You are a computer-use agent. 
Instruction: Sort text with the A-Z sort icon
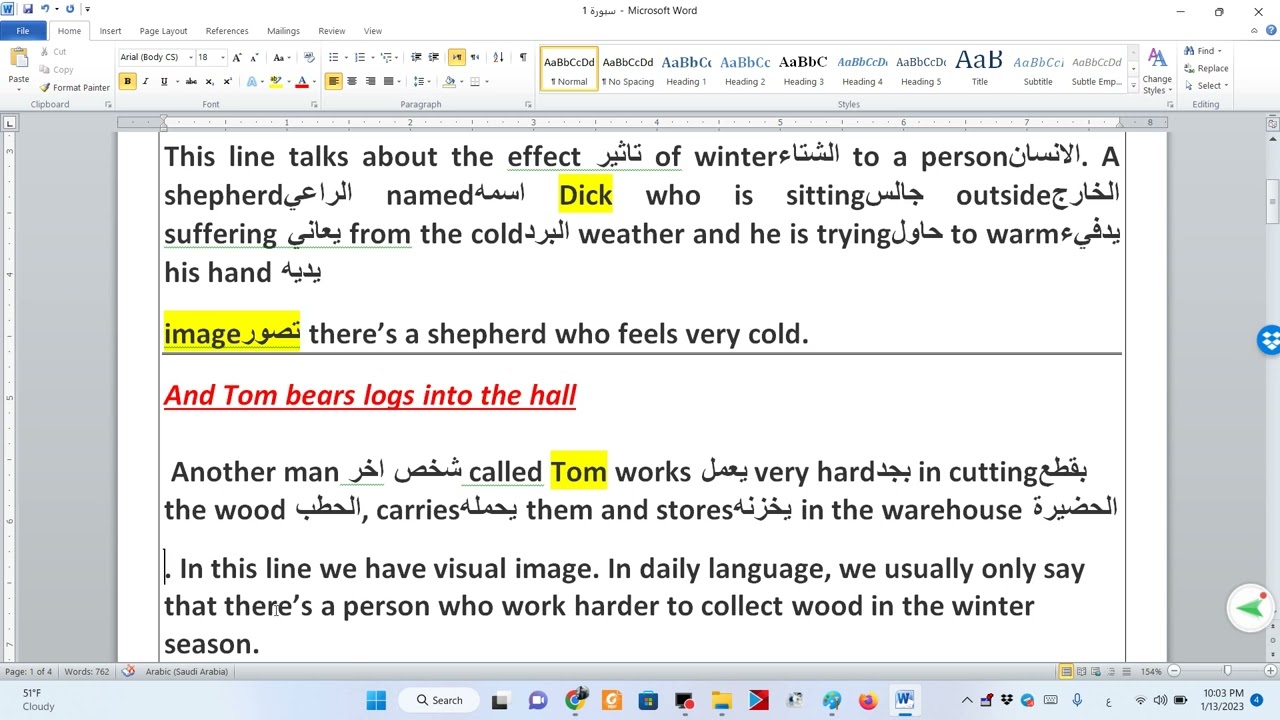click(x=499, y=58)
